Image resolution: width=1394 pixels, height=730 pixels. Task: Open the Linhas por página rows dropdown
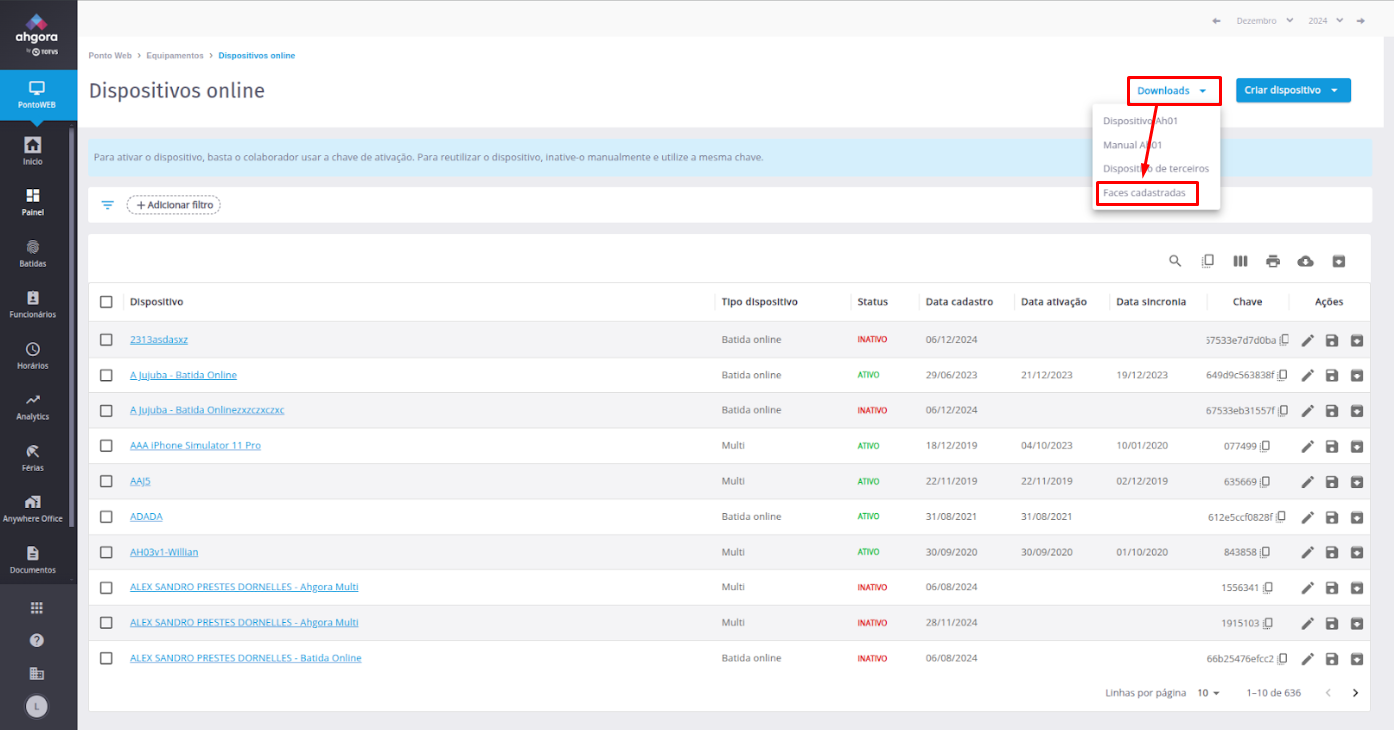click(1209, 693)
